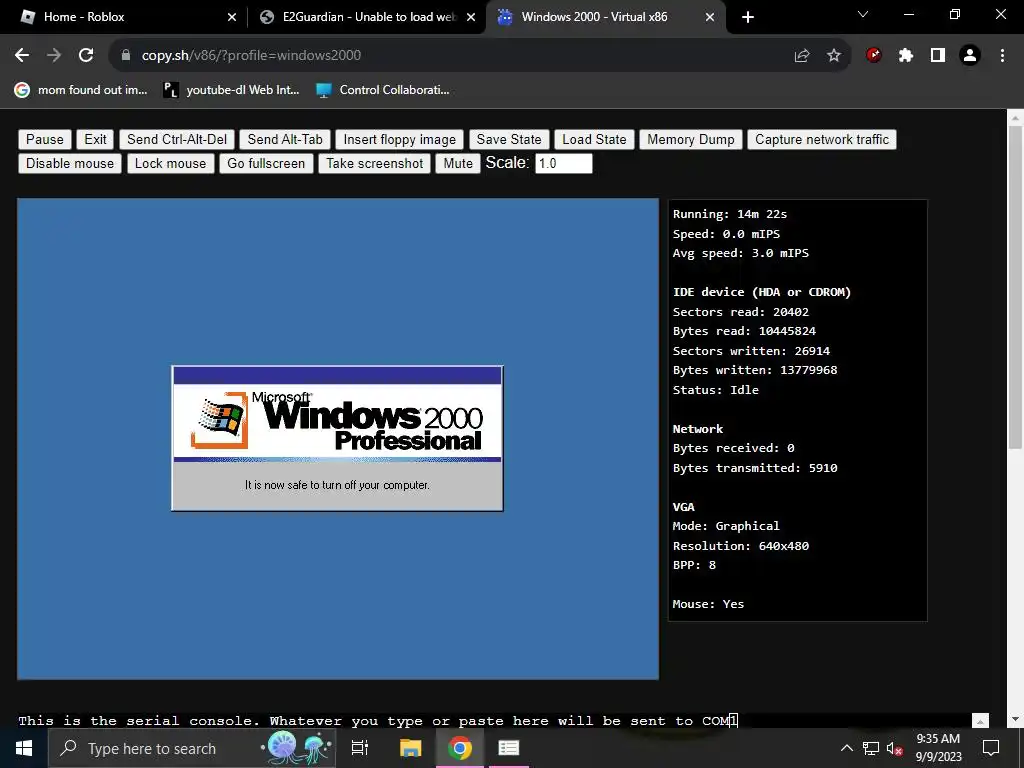Open Chrome's three-dot menu

(1002, 56)
